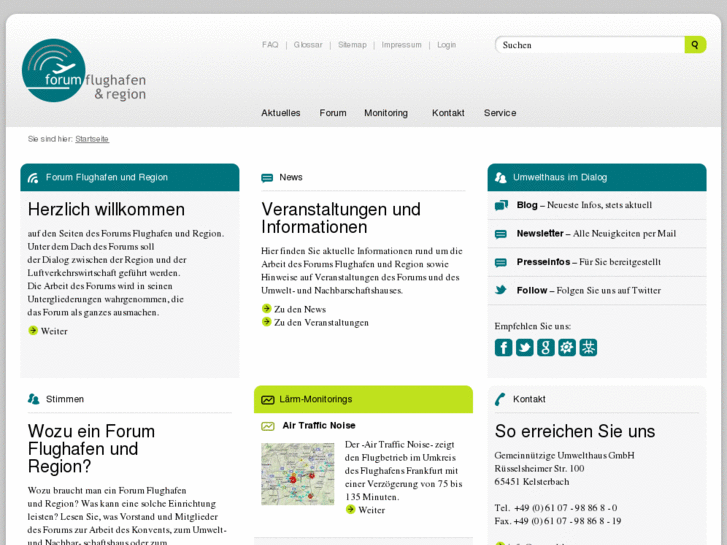
Task: Open the Blog – Neueste Infos link
Action: click(x=584, y=205)
